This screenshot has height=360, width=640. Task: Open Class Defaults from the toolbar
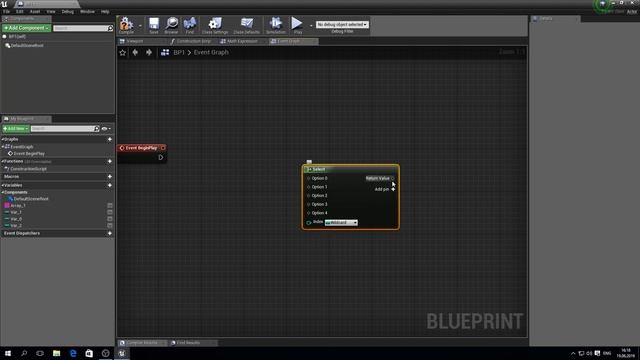[247, 25]
